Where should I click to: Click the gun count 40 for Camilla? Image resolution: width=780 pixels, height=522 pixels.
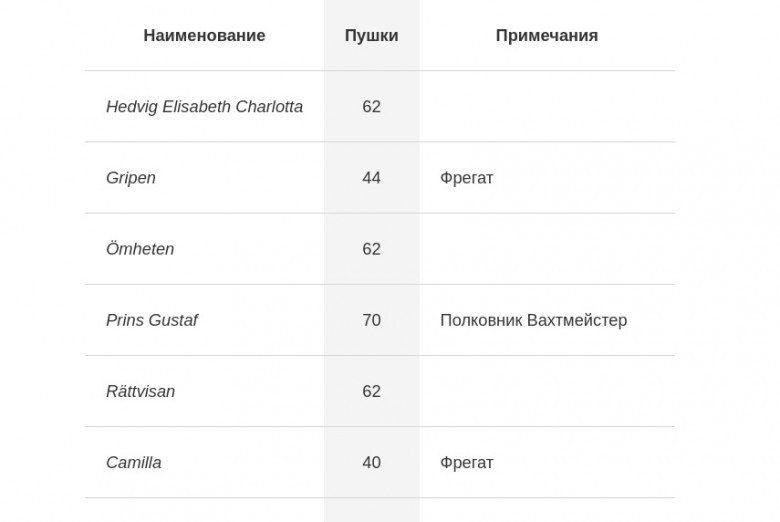pyautogui.click(x=372, y=462)
